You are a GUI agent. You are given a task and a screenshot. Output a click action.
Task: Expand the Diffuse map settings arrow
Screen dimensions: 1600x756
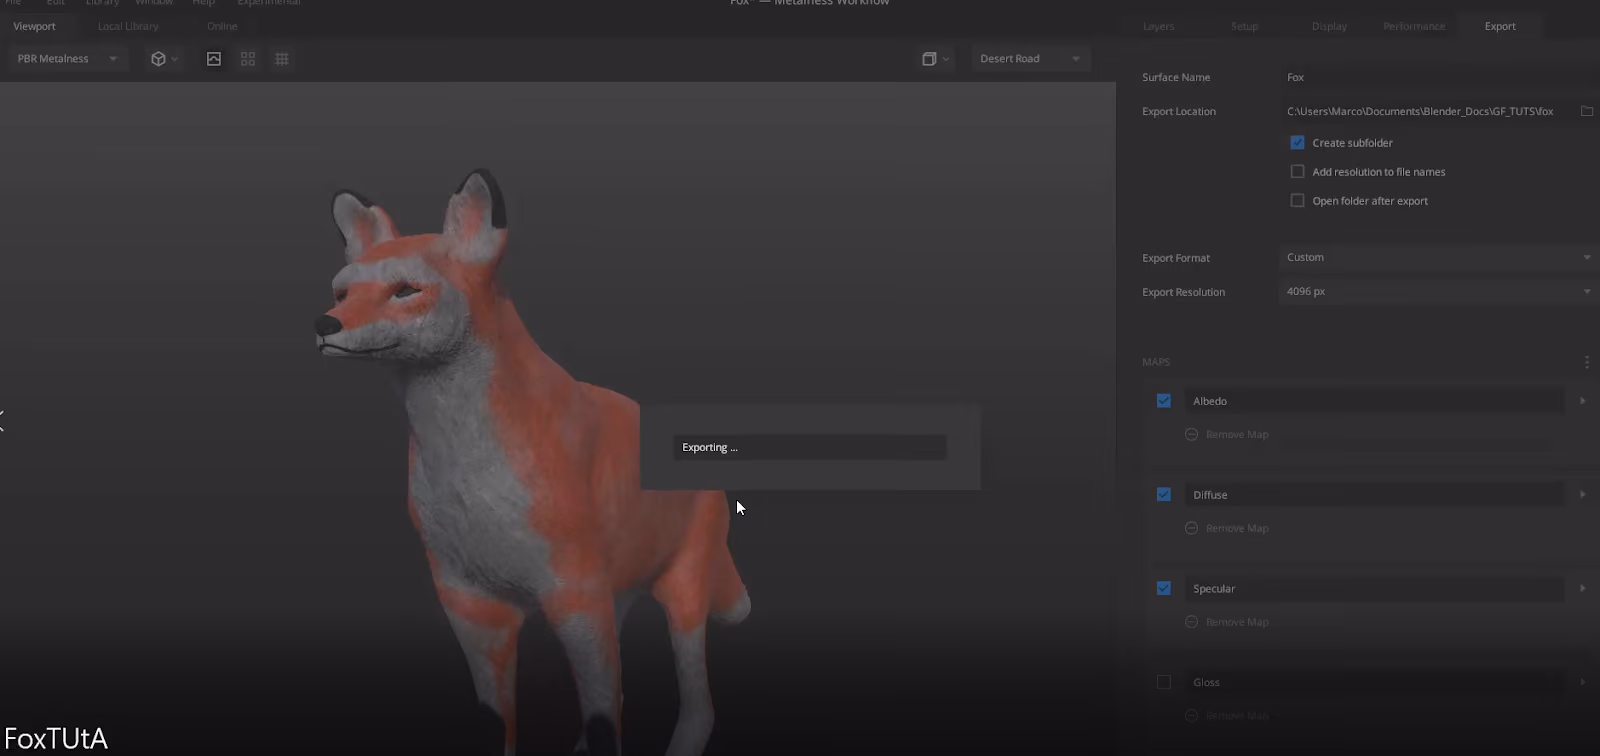point(1582,495)
